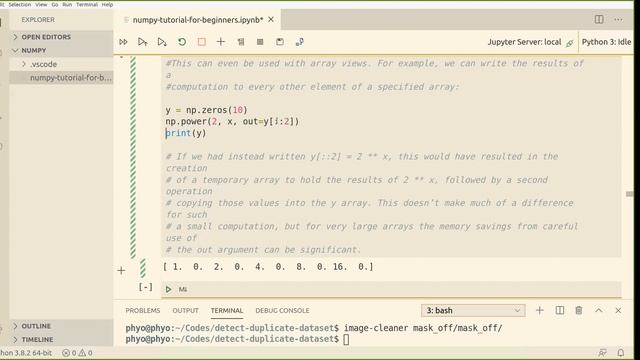640x360 pixels.
Task: Split the editor to the right
Action: pyautogui.click(x=599, y=19)
